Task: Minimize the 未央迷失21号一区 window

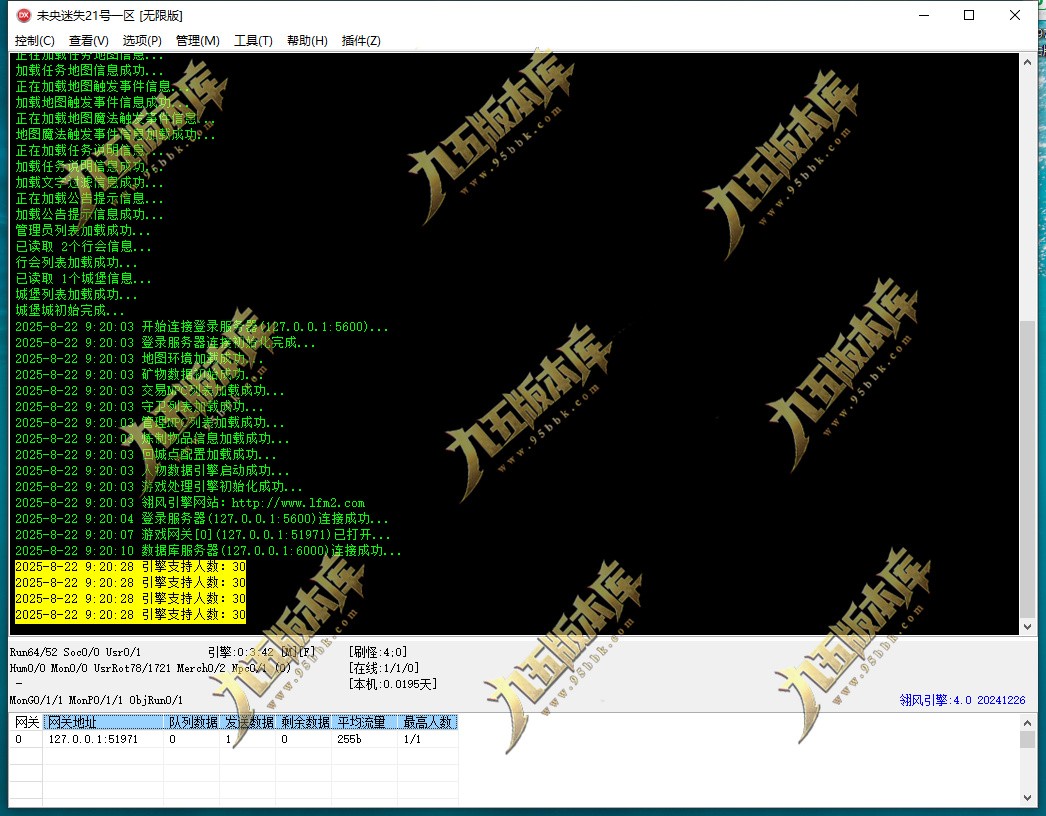Action: [924, 15]
